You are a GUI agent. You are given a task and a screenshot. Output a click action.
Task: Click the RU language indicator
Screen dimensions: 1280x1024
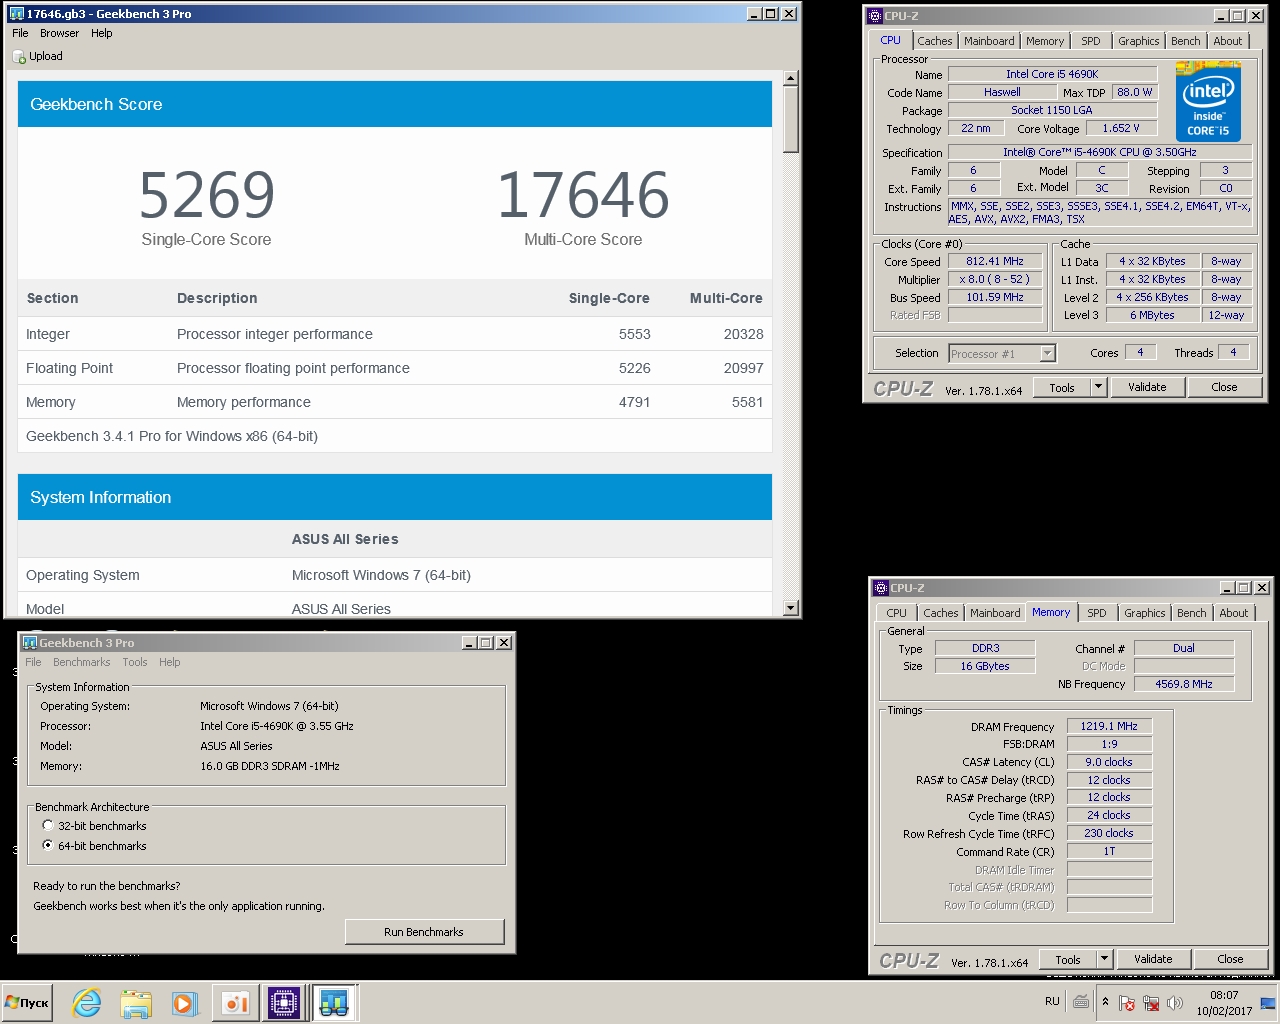point(1052,1001)
